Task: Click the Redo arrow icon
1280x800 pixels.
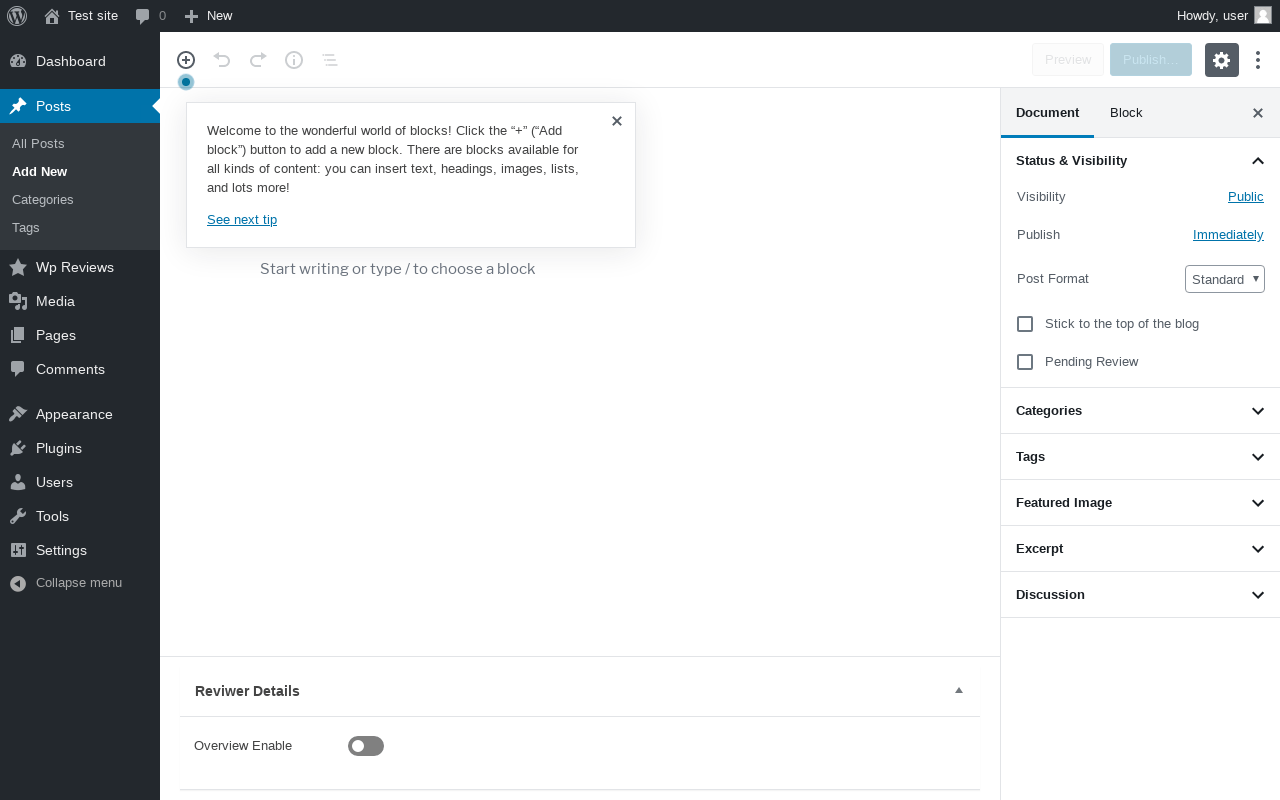Action: [x=258, y=60]
